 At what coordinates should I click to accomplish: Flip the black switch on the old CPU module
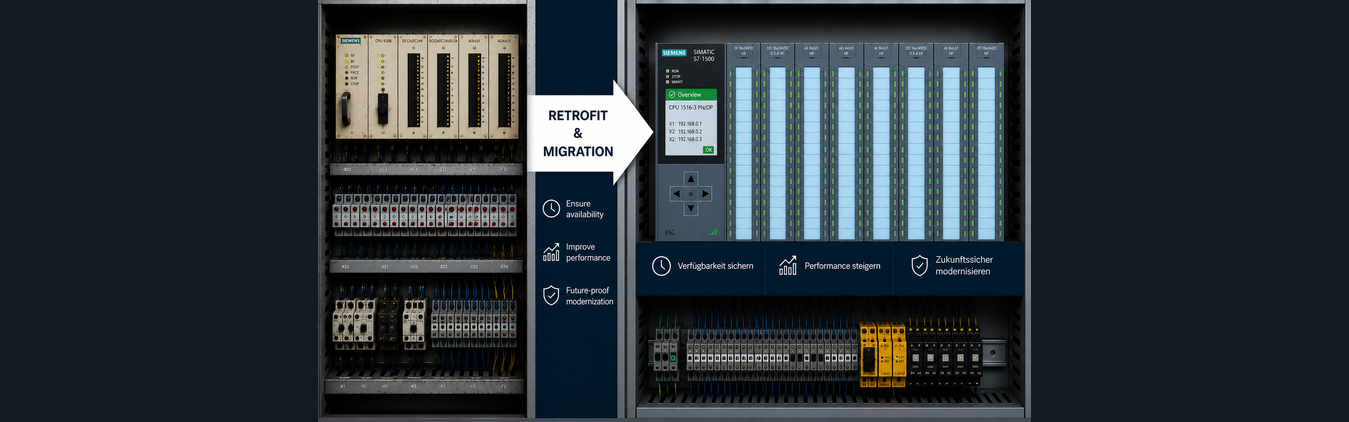tap(383, 108)
